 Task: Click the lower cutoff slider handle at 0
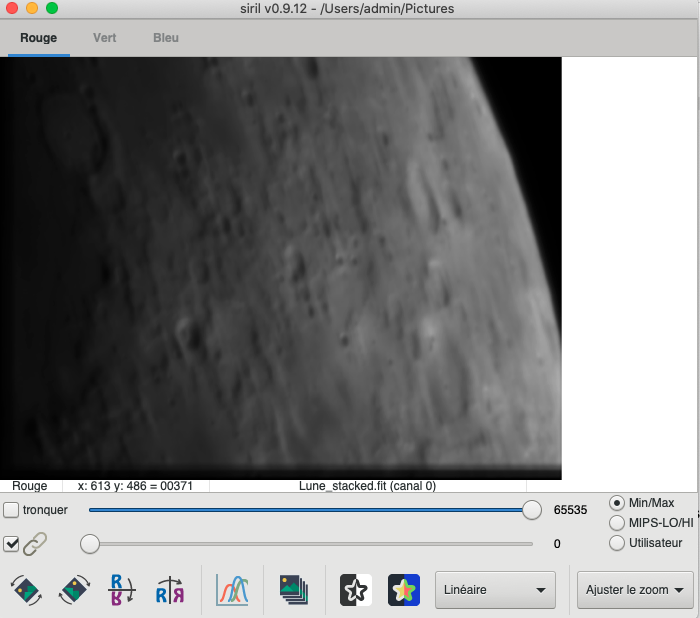(x=90, y=544)
